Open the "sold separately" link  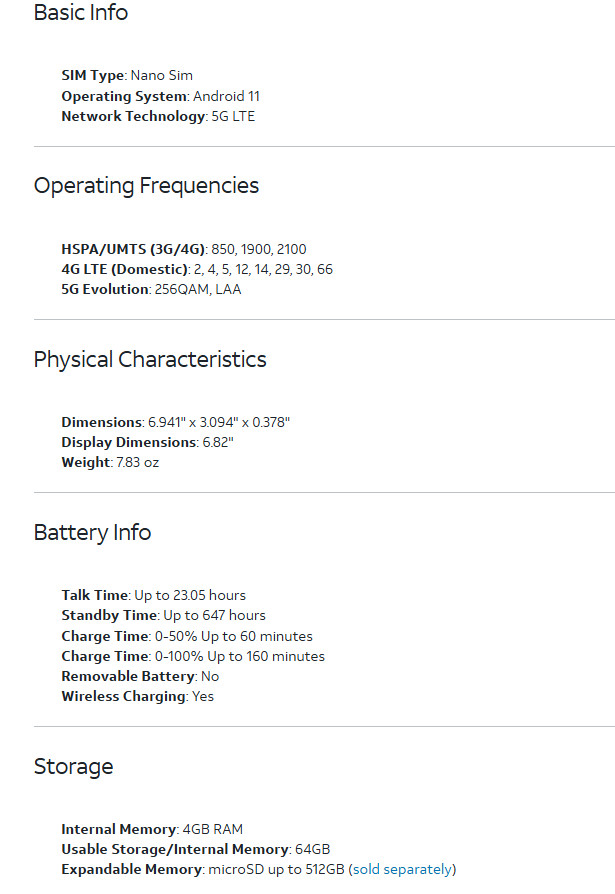[402, 869]
